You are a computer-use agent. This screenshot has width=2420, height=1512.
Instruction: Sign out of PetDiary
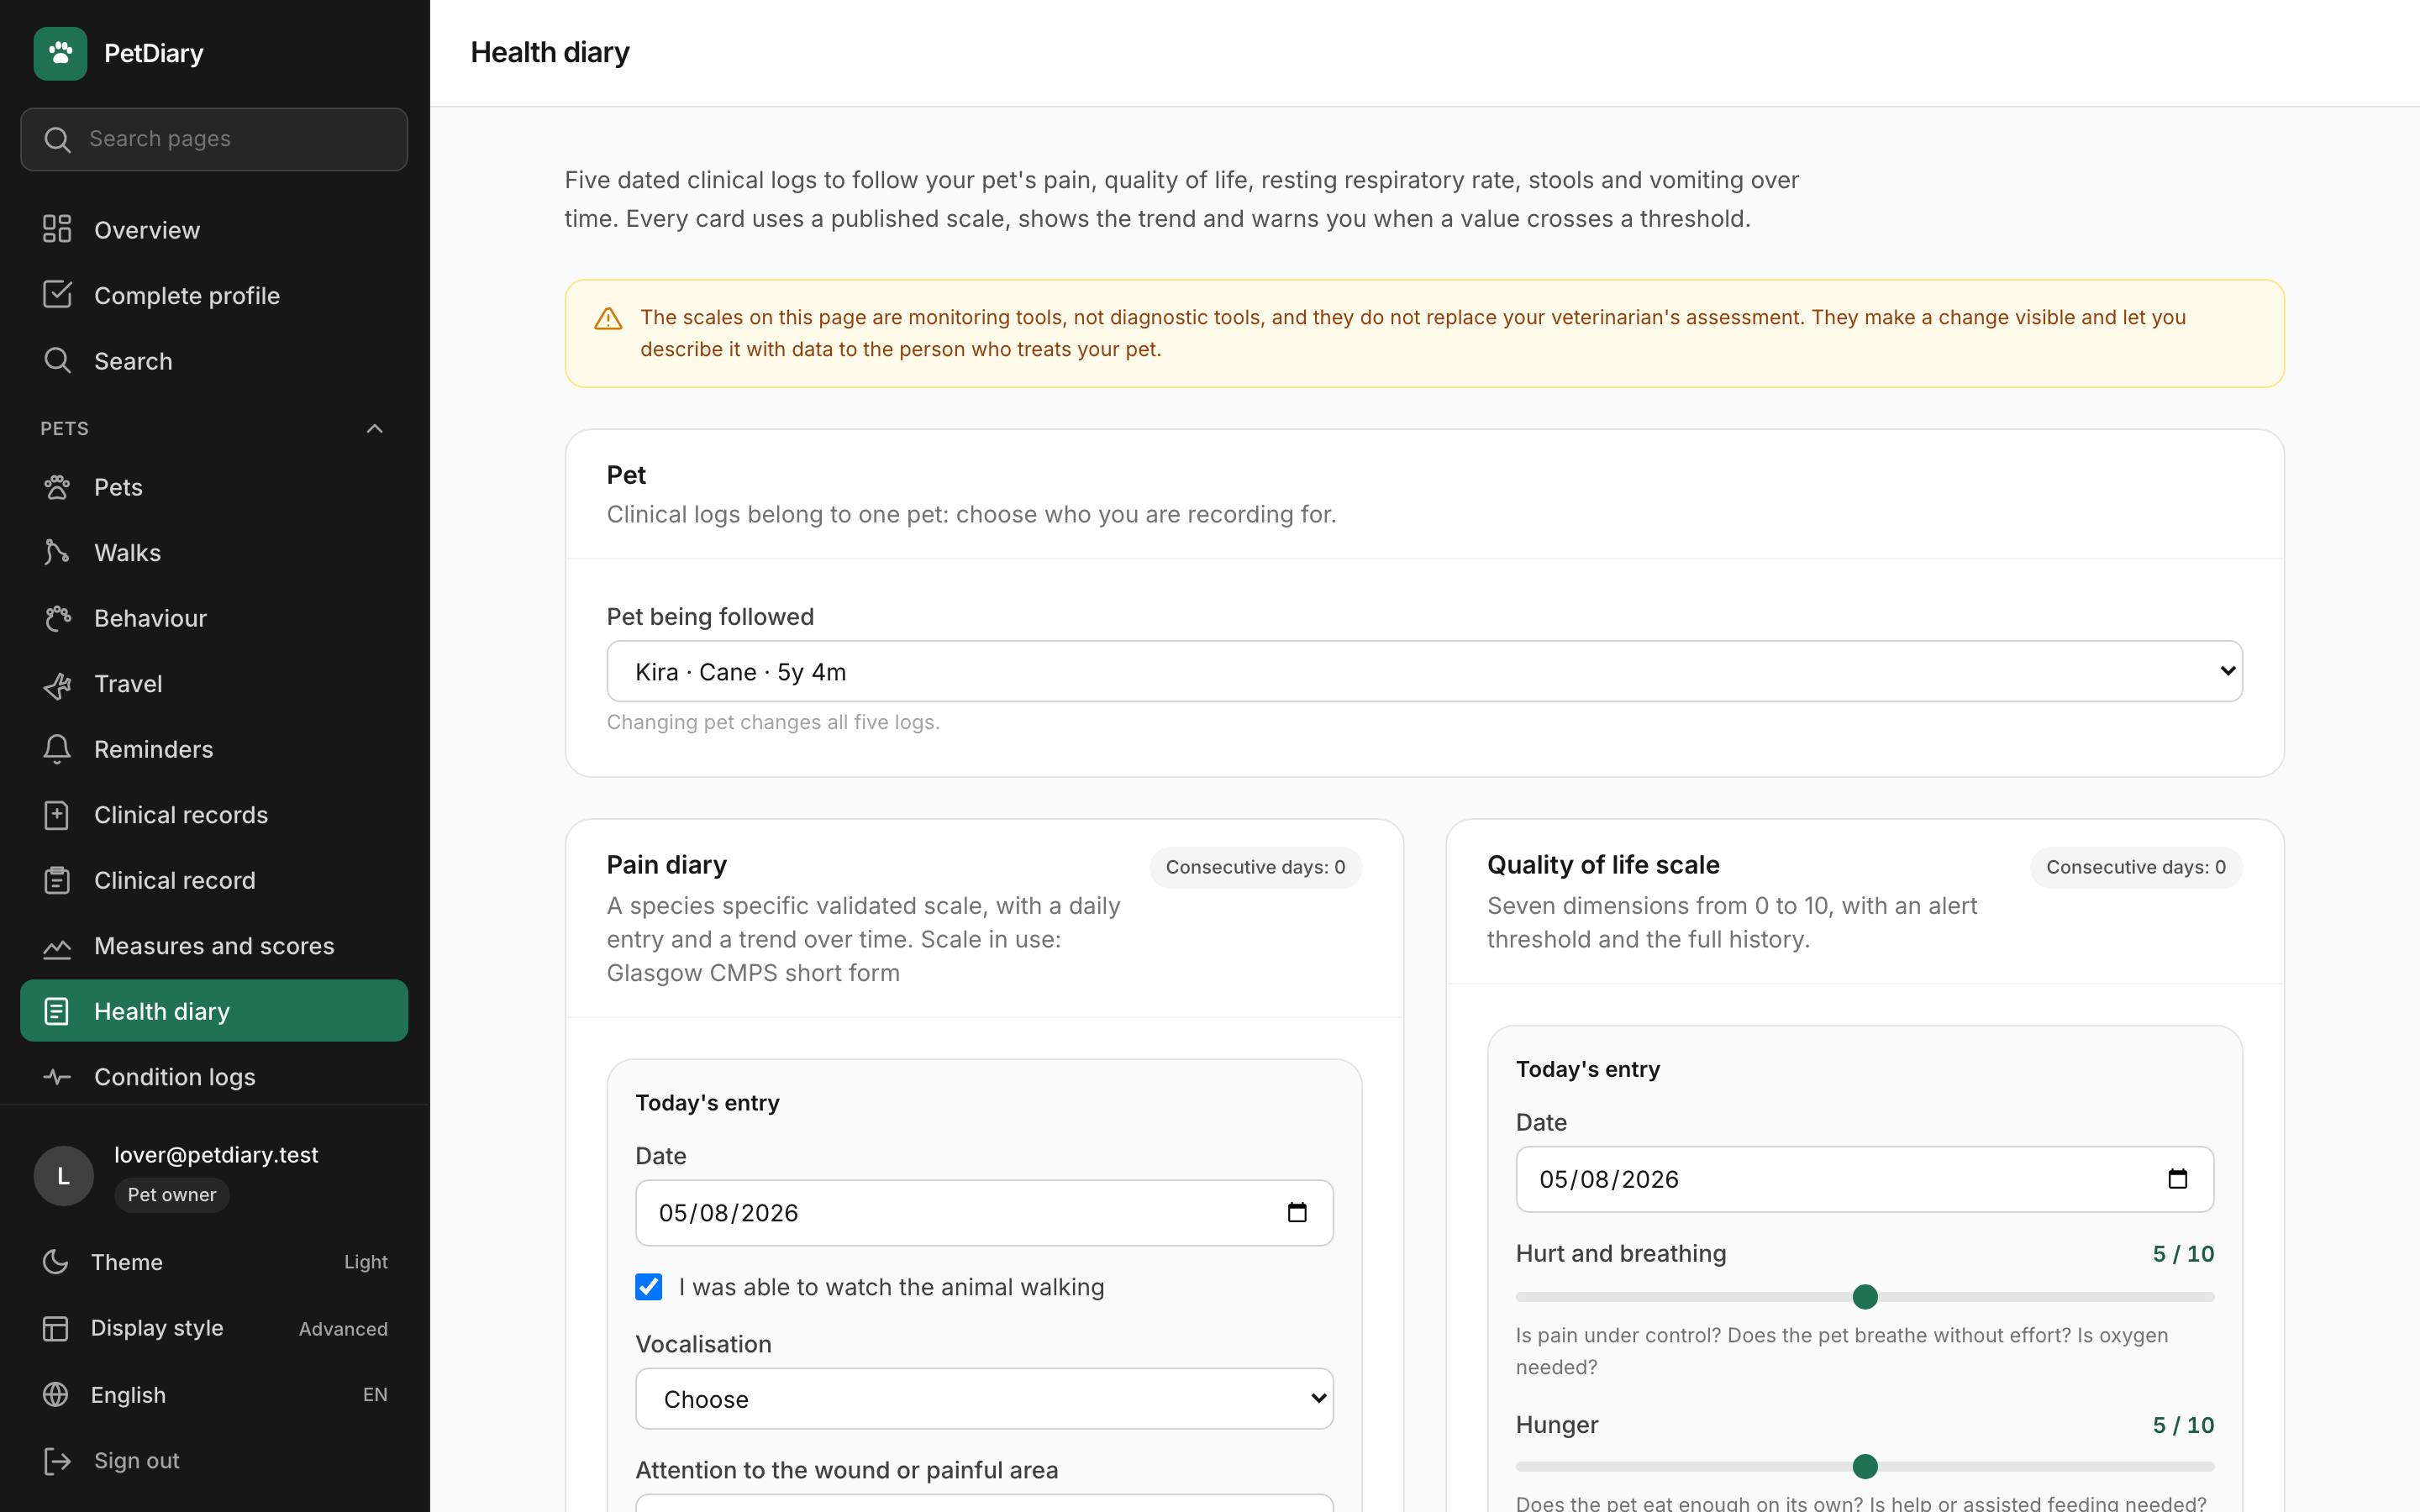click(x=214, y=1460)
